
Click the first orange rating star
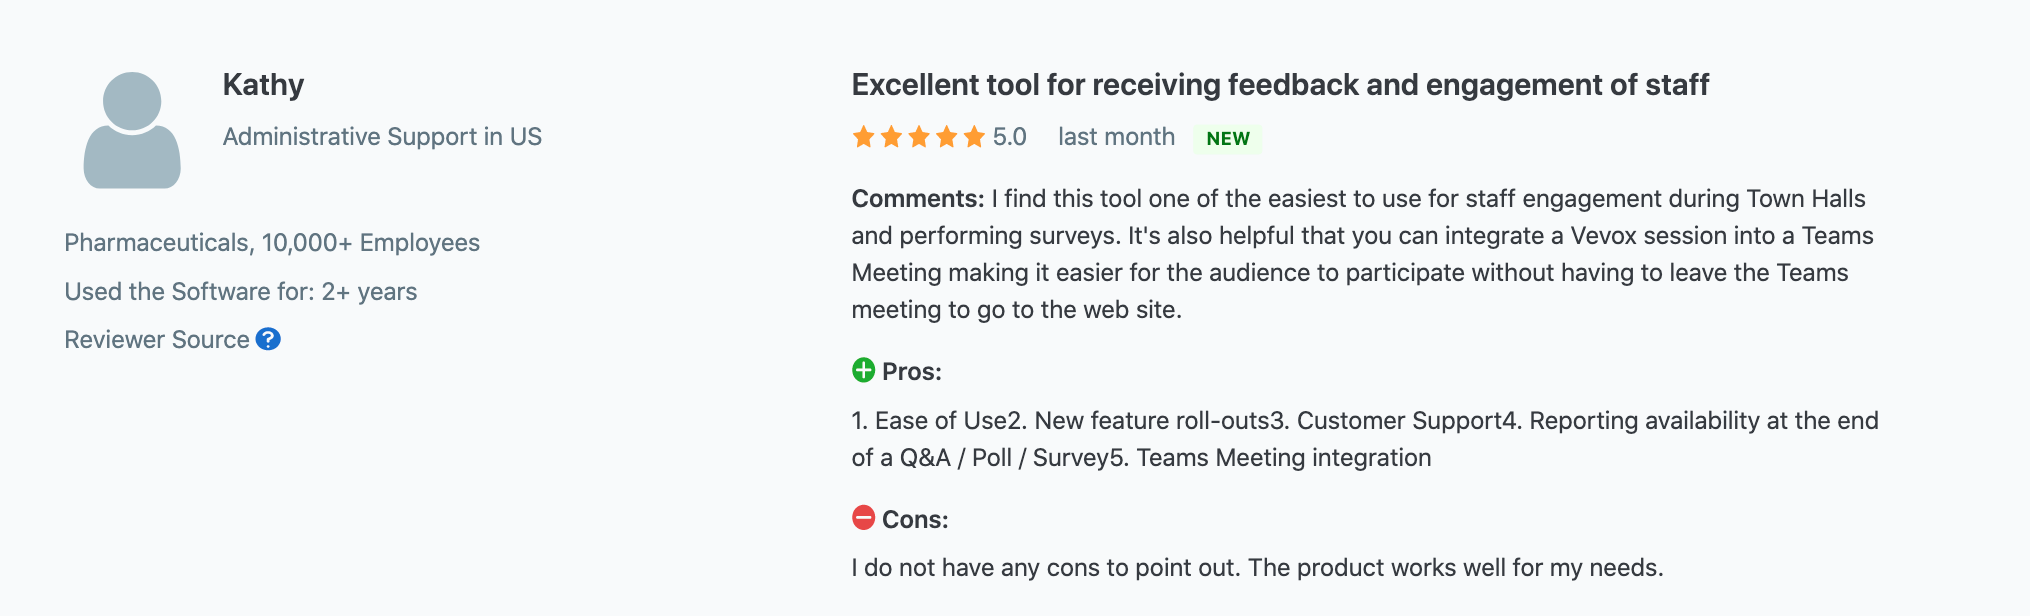pos(863,137)
